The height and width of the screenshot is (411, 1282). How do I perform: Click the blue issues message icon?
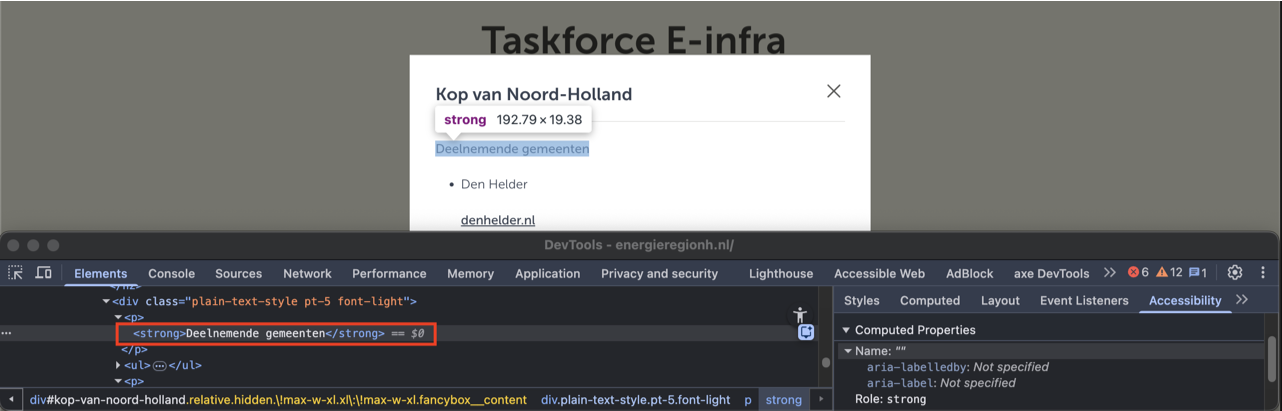1198,273
